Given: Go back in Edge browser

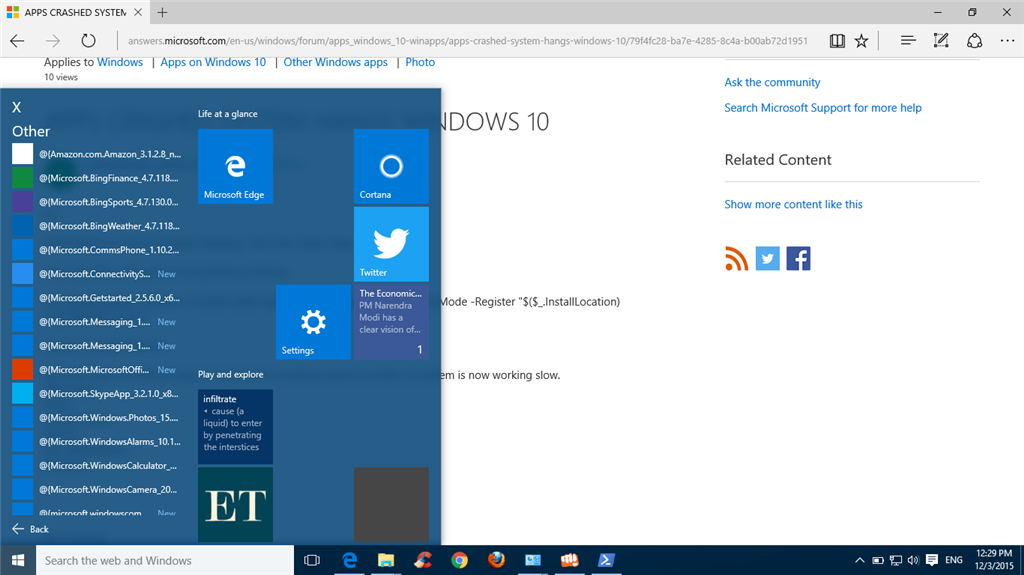Looking at the screenshot, I should 18,41.
